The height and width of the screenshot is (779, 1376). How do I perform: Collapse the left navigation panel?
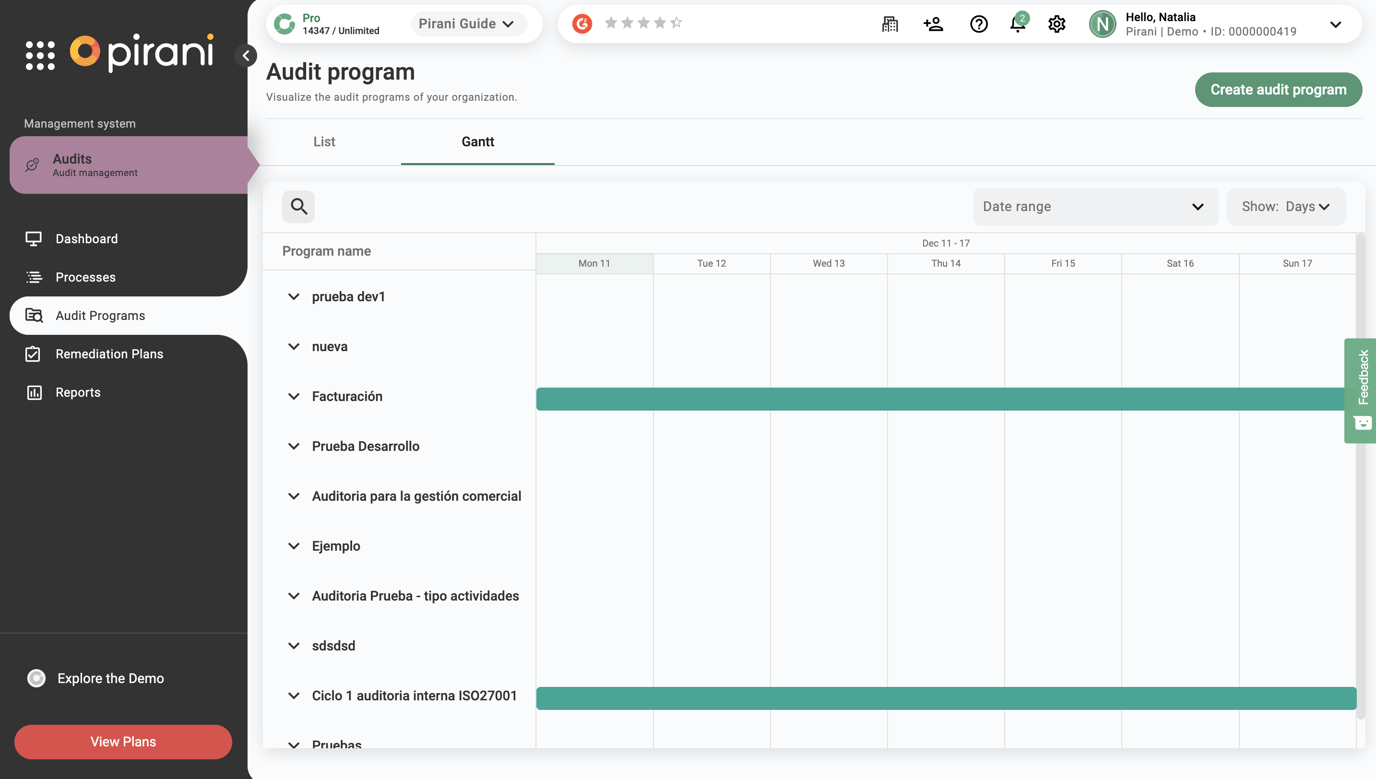pos(247,55)
